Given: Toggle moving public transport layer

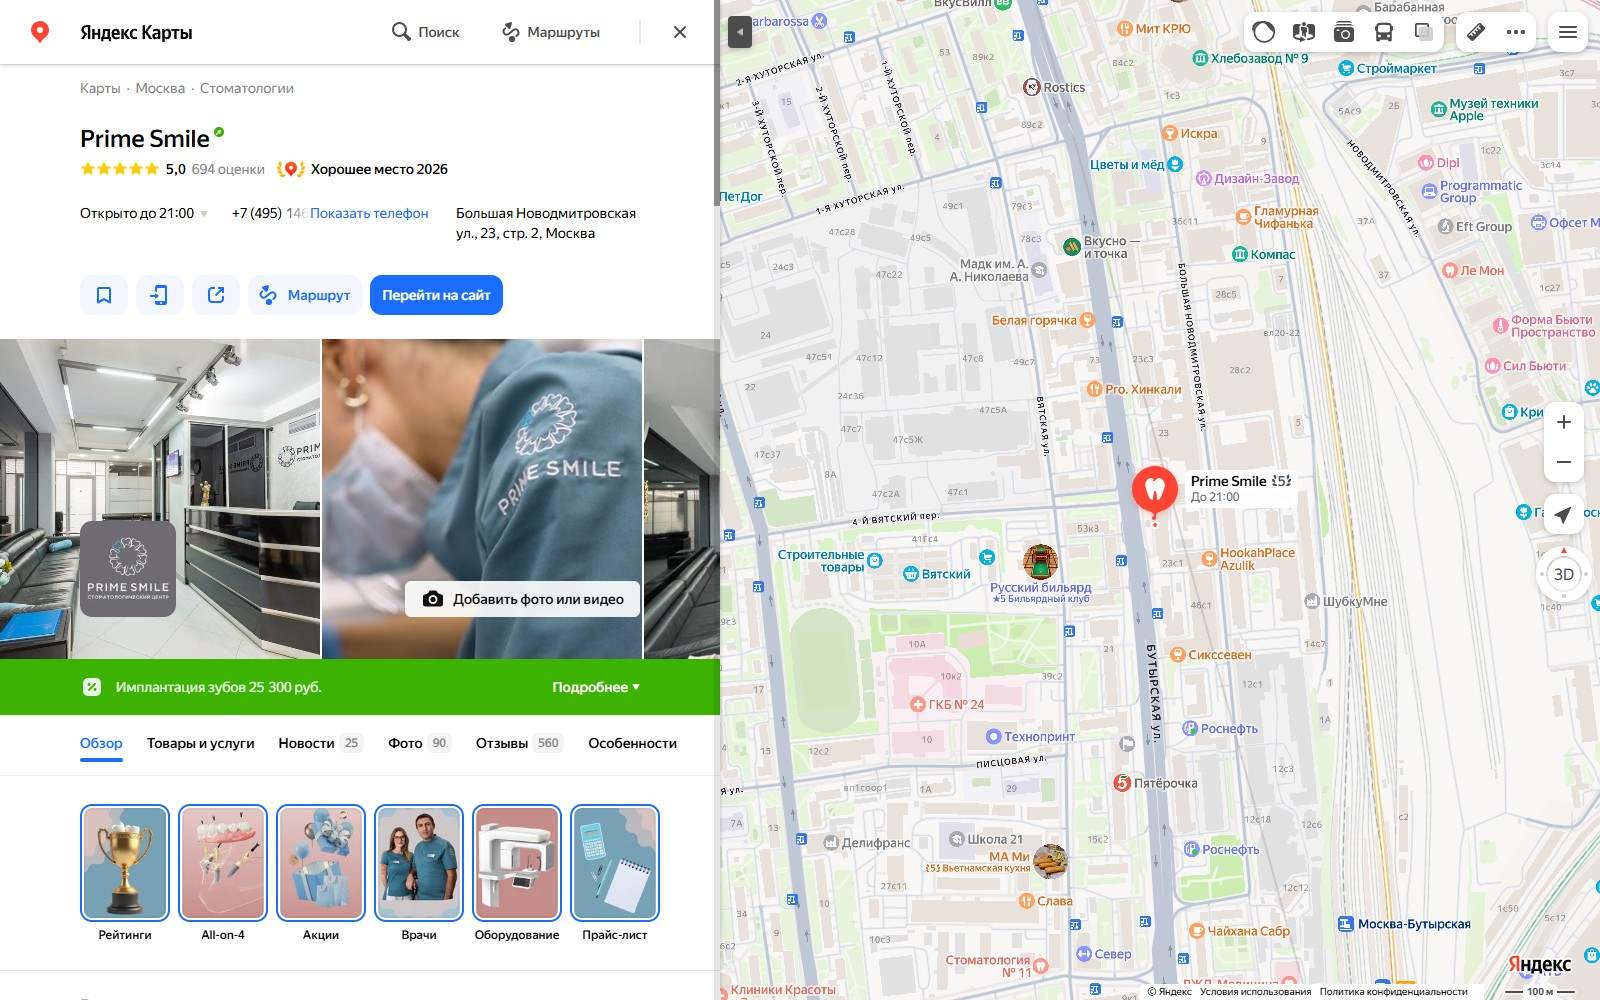Looking at the screenshot, I should pyautogui.click(x=1384, y=32).
